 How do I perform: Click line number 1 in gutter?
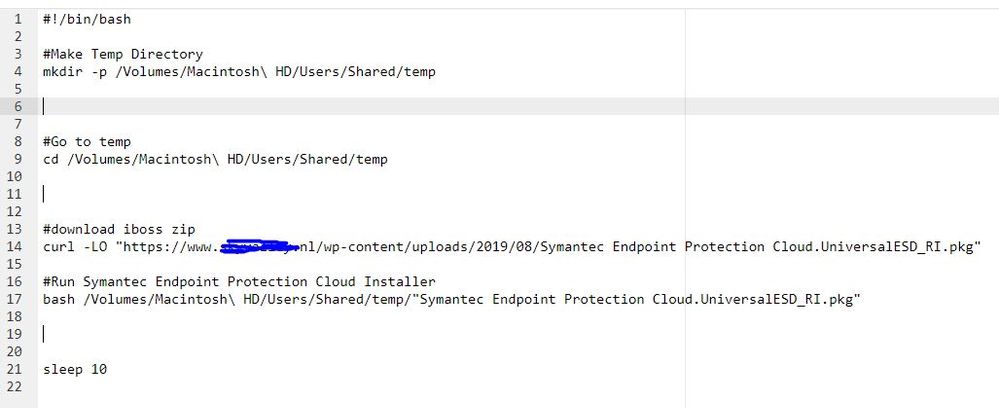click(x=18, y=19)
